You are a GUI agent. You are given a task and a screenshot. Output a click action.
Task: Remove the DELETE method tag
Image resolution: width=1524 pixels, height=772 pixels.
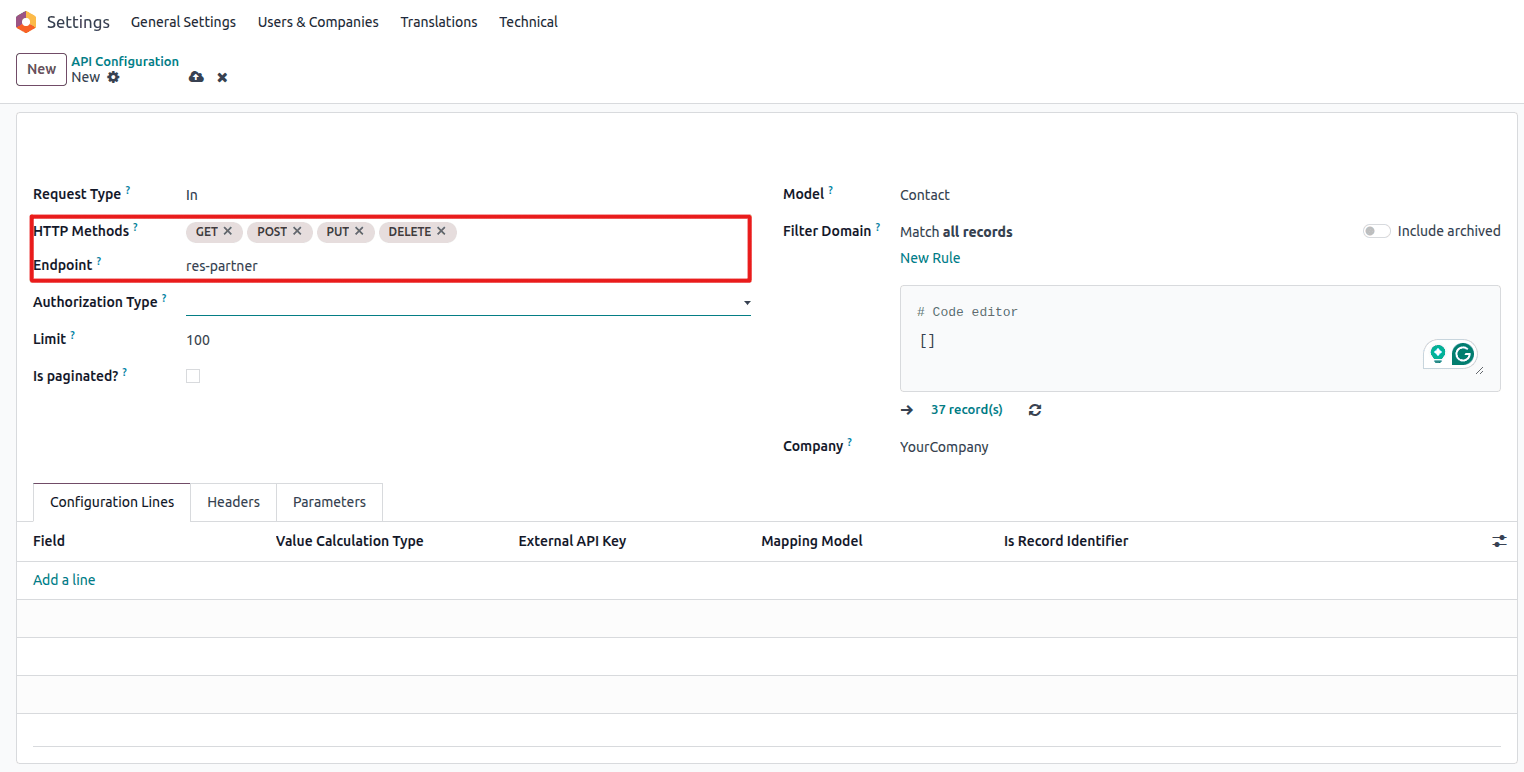click(441, 231)
